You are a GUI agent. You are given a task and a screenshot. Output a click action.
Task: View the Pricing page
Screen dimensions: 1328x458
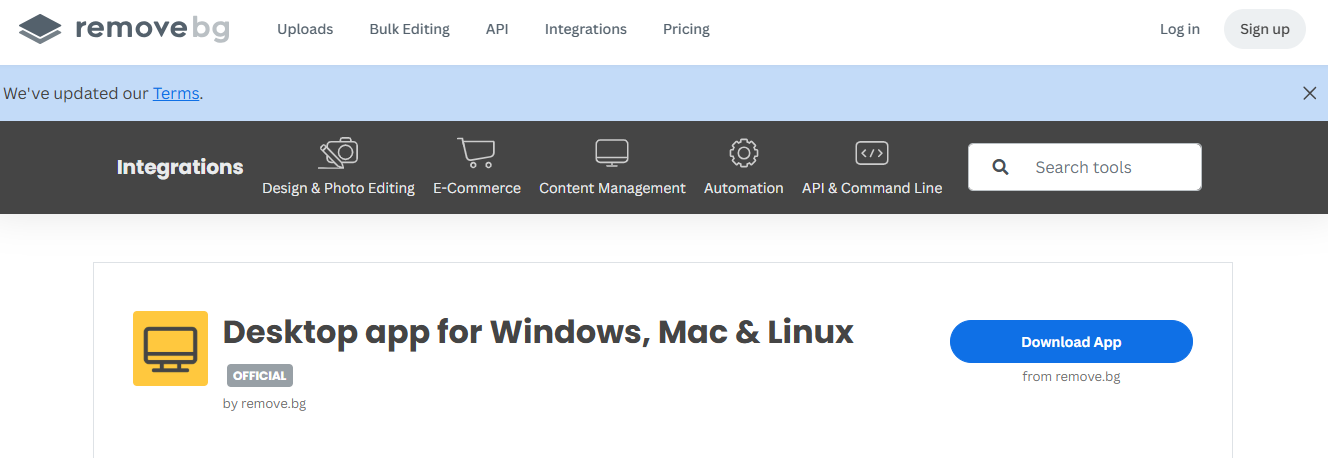point(686,29)
